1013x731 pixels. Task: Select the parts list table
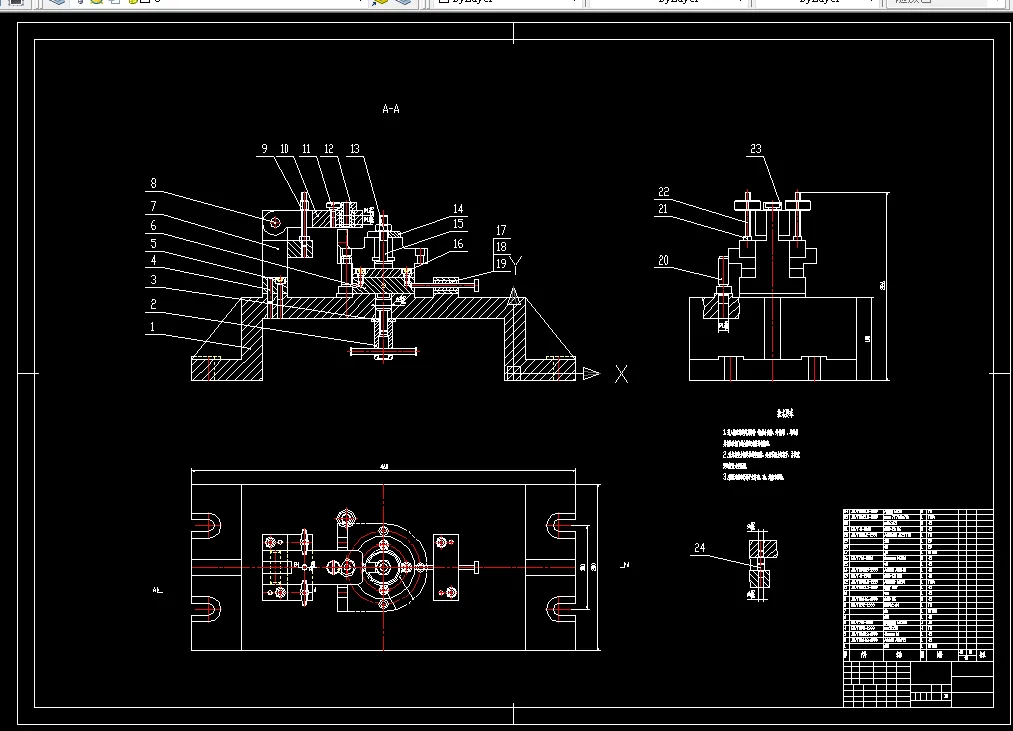point(918,585)
